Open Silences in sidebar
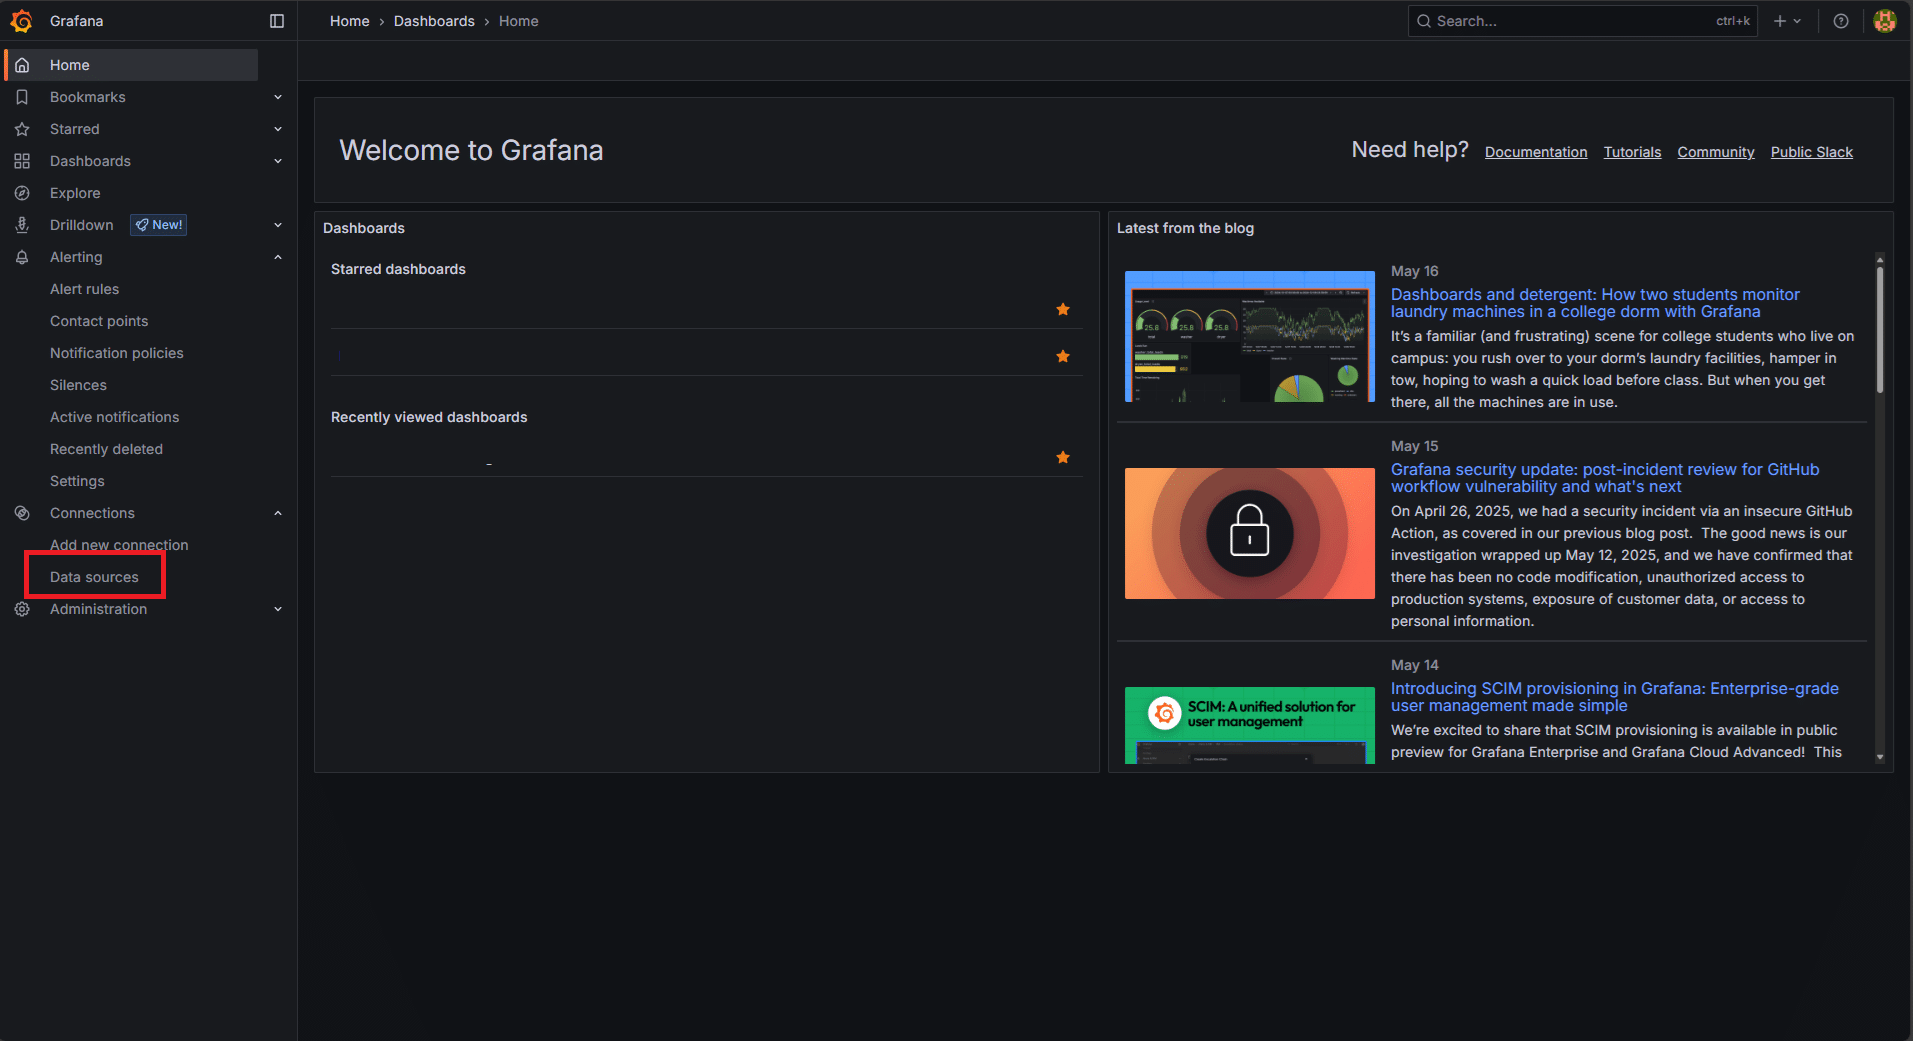This screenshot has width=1913, height=1041. [78, 385]
